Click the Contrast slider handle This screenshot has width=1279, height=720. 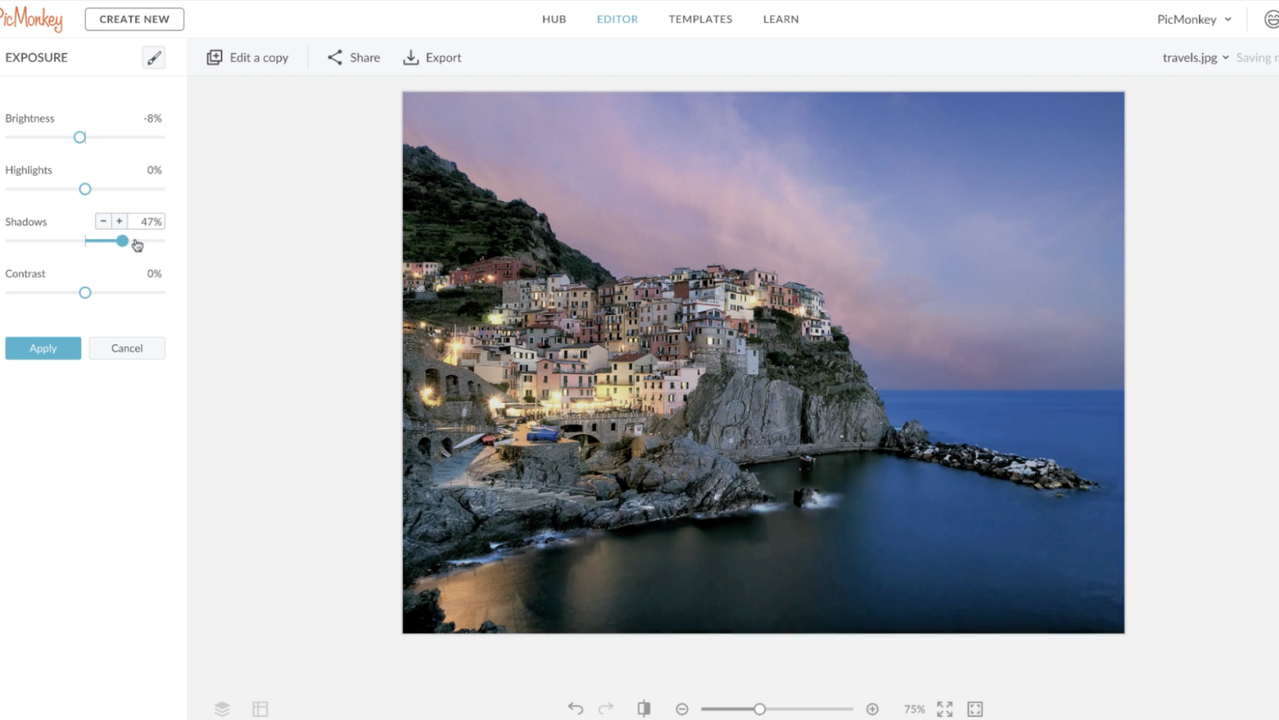pos(85,293)
